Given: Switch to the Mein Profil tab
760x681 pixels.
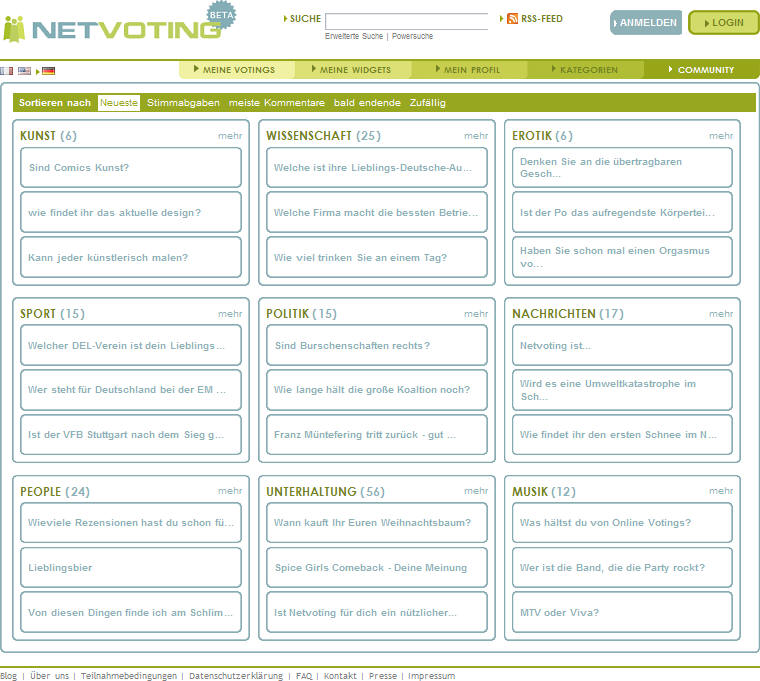Looking at the screenshot, I should (469, 69).
